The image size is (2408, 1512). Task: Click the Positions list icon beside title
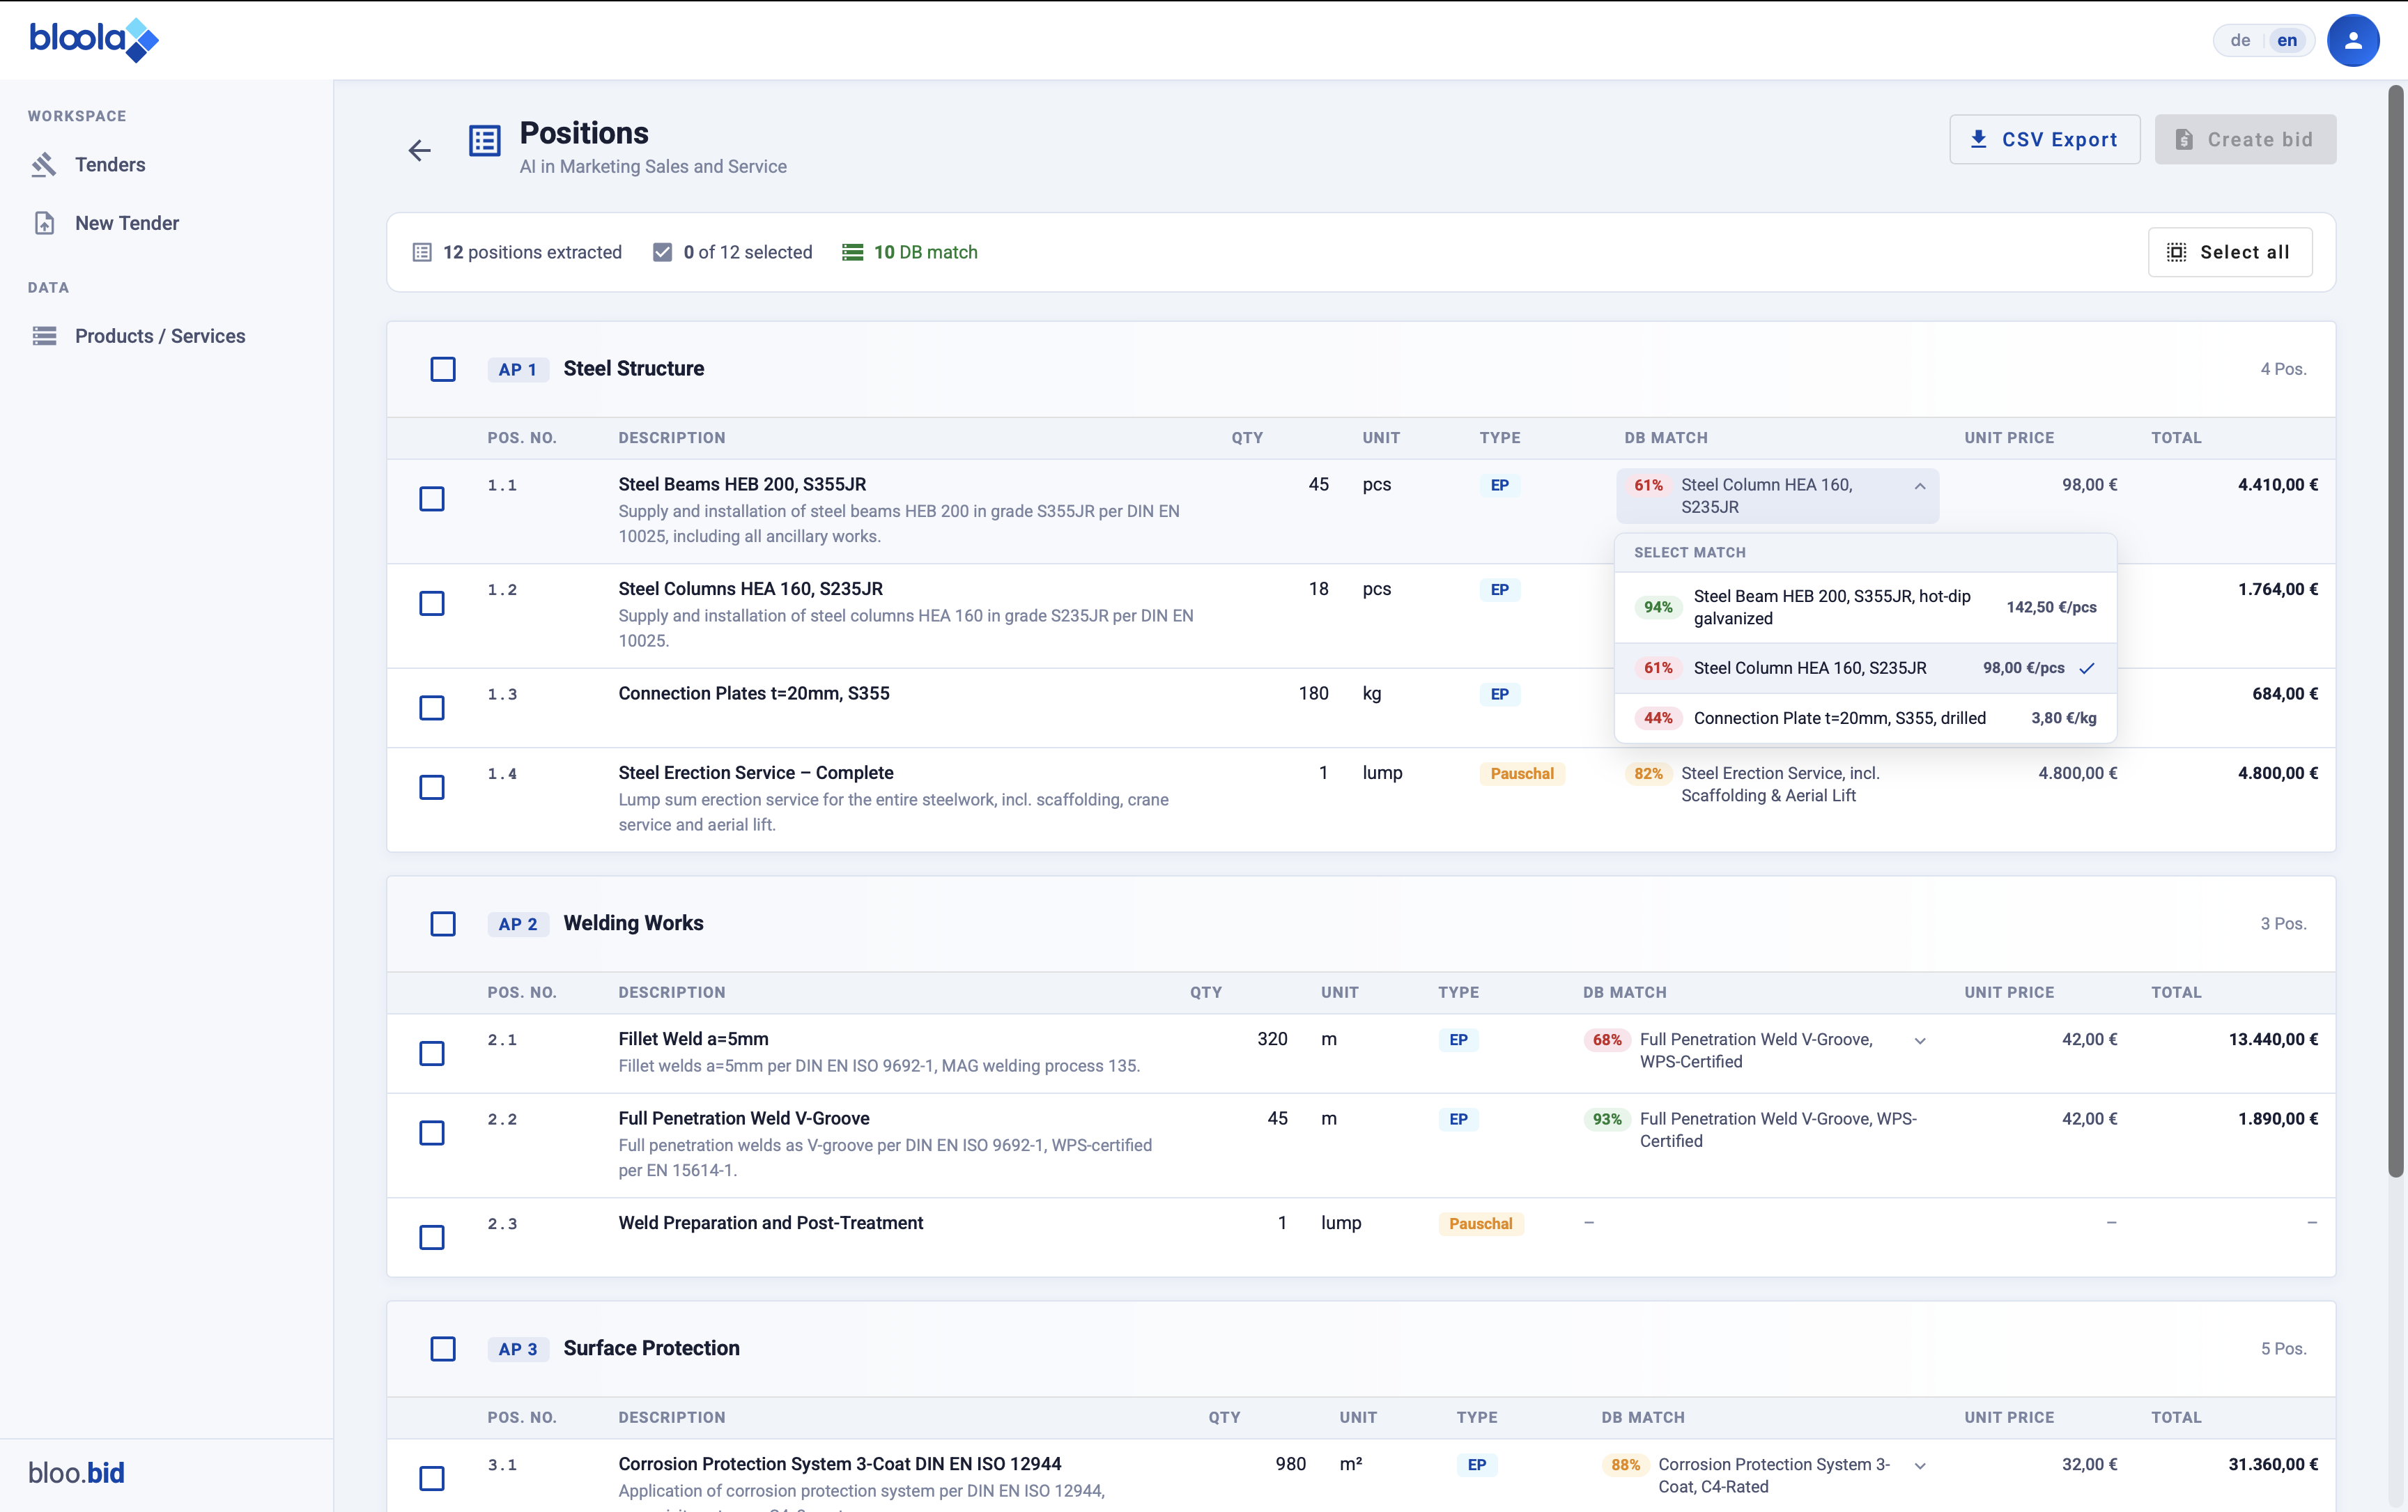(x=485, y=141)
